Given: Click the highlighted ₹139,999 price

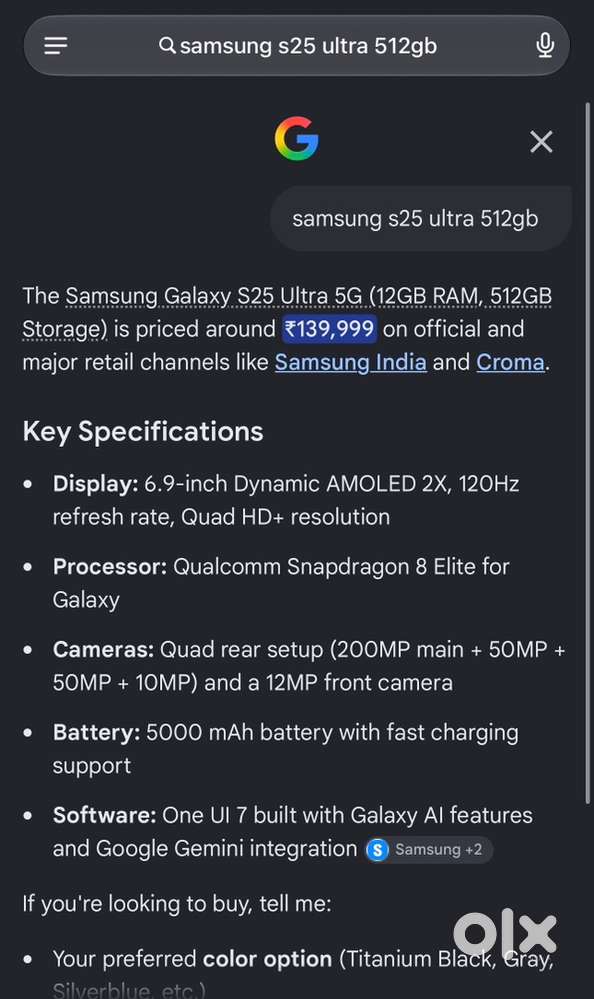Looking at the screenshot, I should pyautogui.click(x=330, y=329).
